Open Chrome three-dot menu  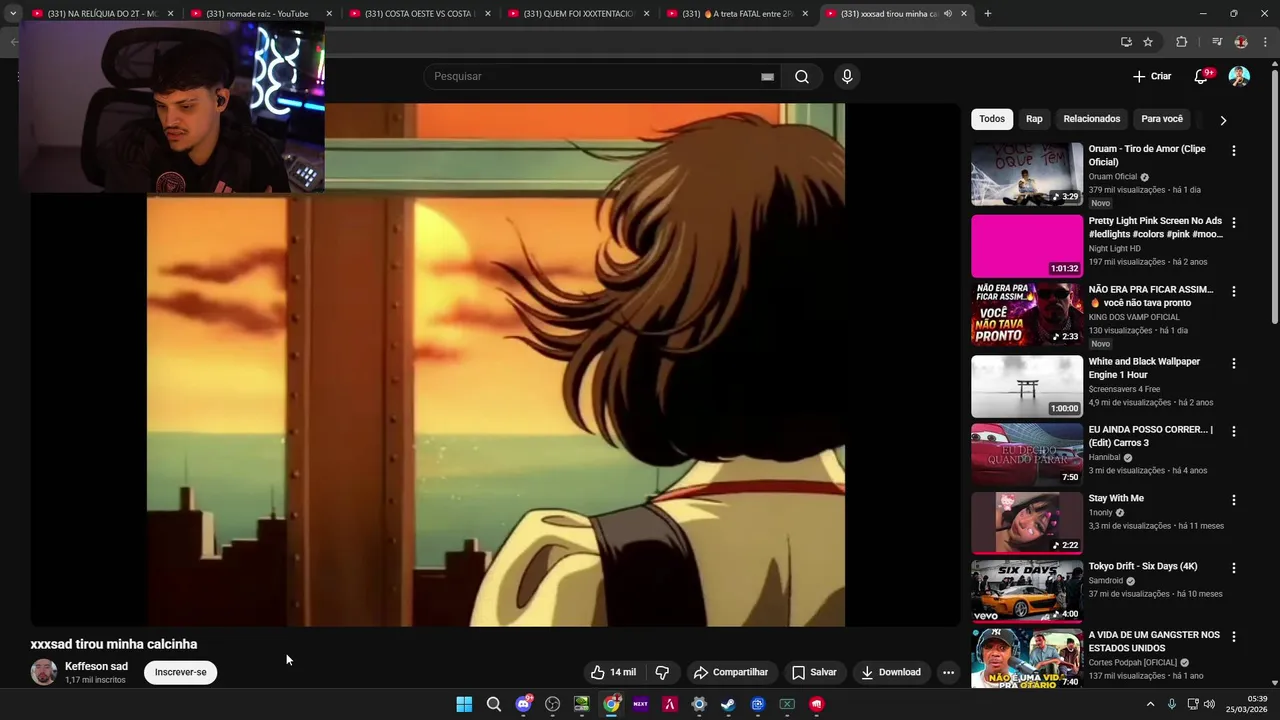tap(1265, 42)
